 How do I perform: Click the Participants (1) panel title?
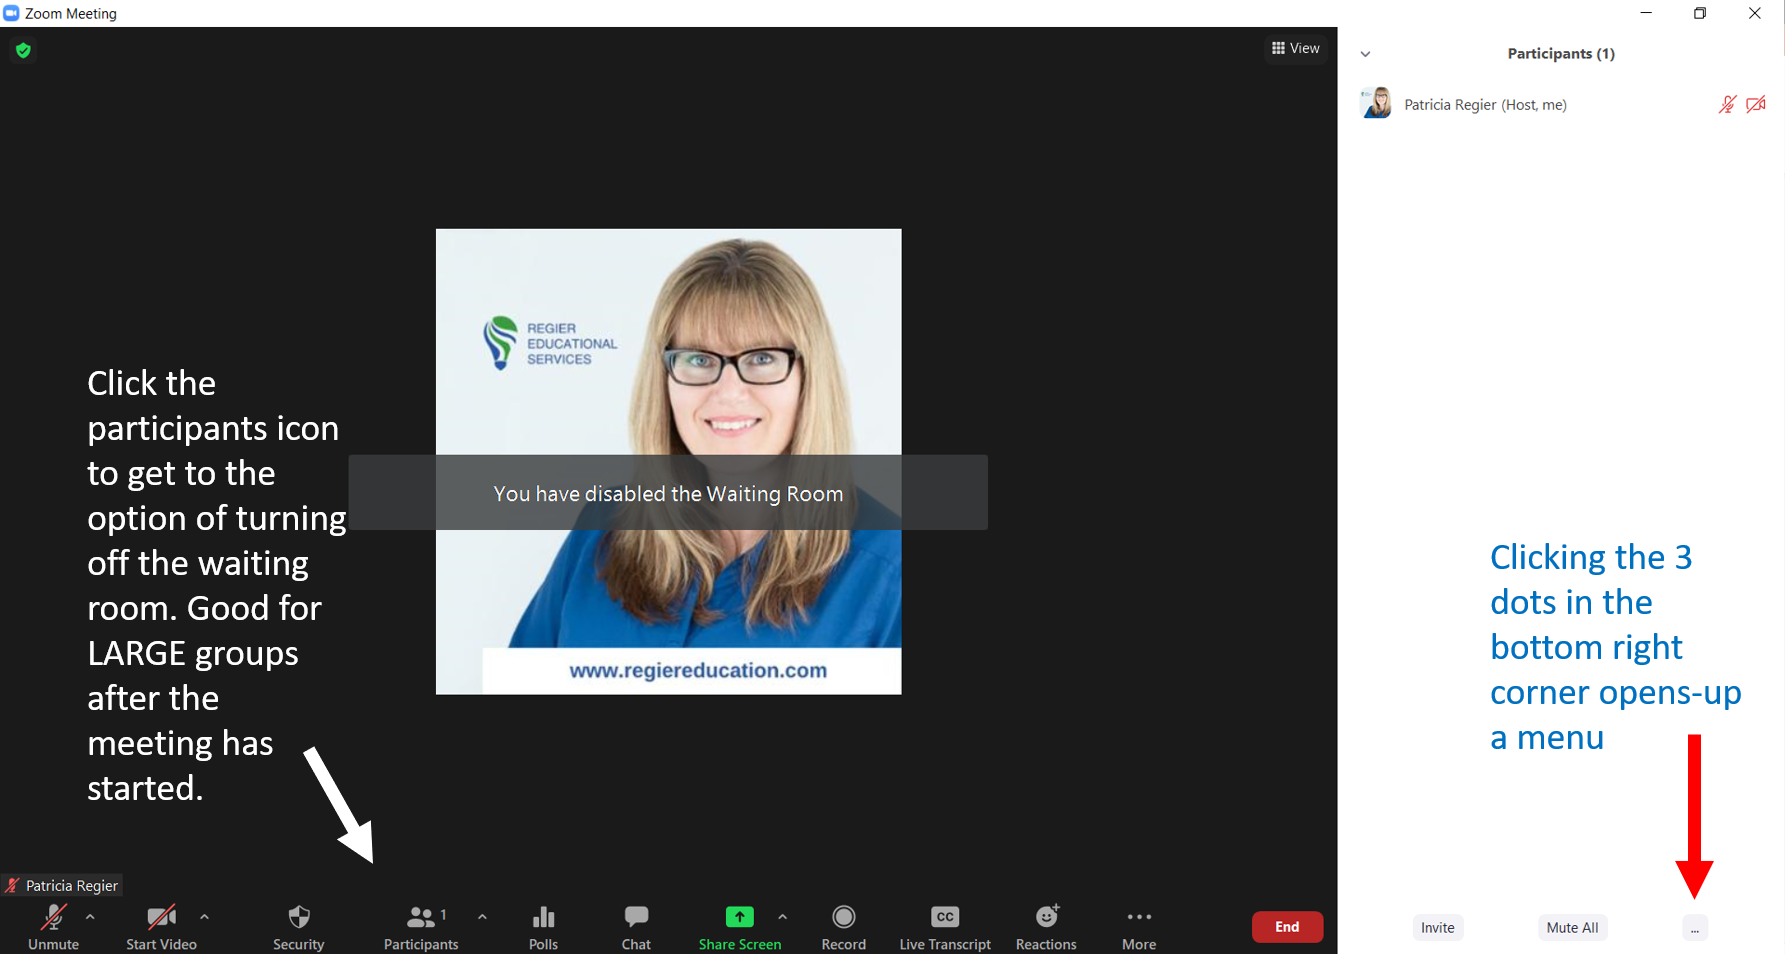(1561, 54)
